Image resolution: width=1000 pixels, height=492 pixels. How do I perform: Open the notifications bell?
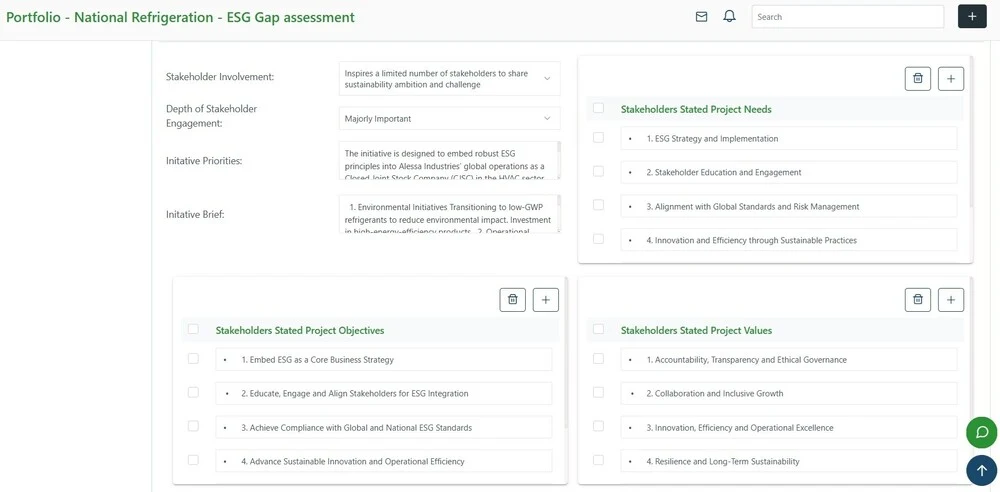click(x=729, y=17)
